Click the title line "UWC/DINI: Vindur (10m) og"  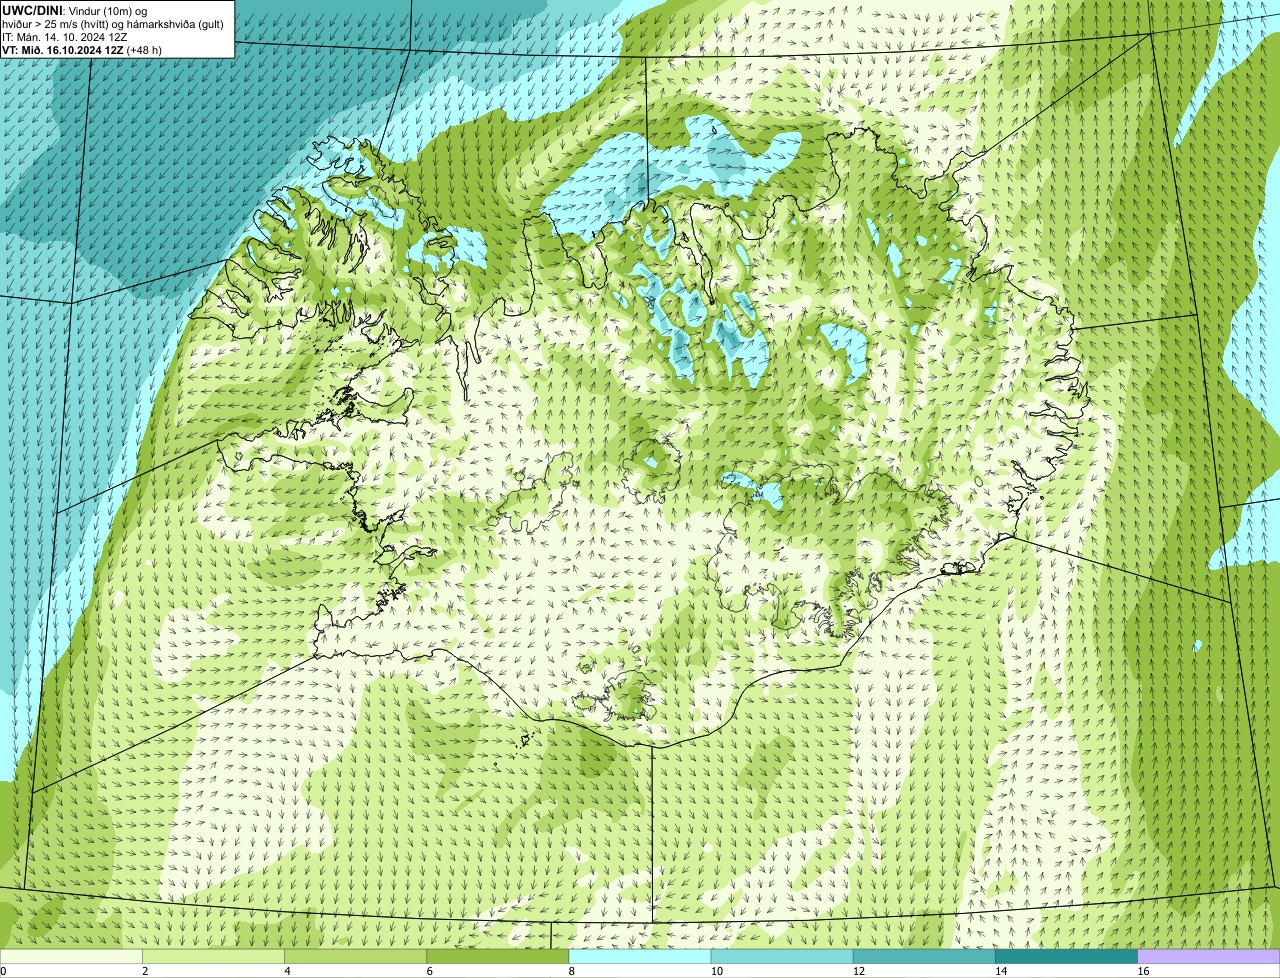75,10
